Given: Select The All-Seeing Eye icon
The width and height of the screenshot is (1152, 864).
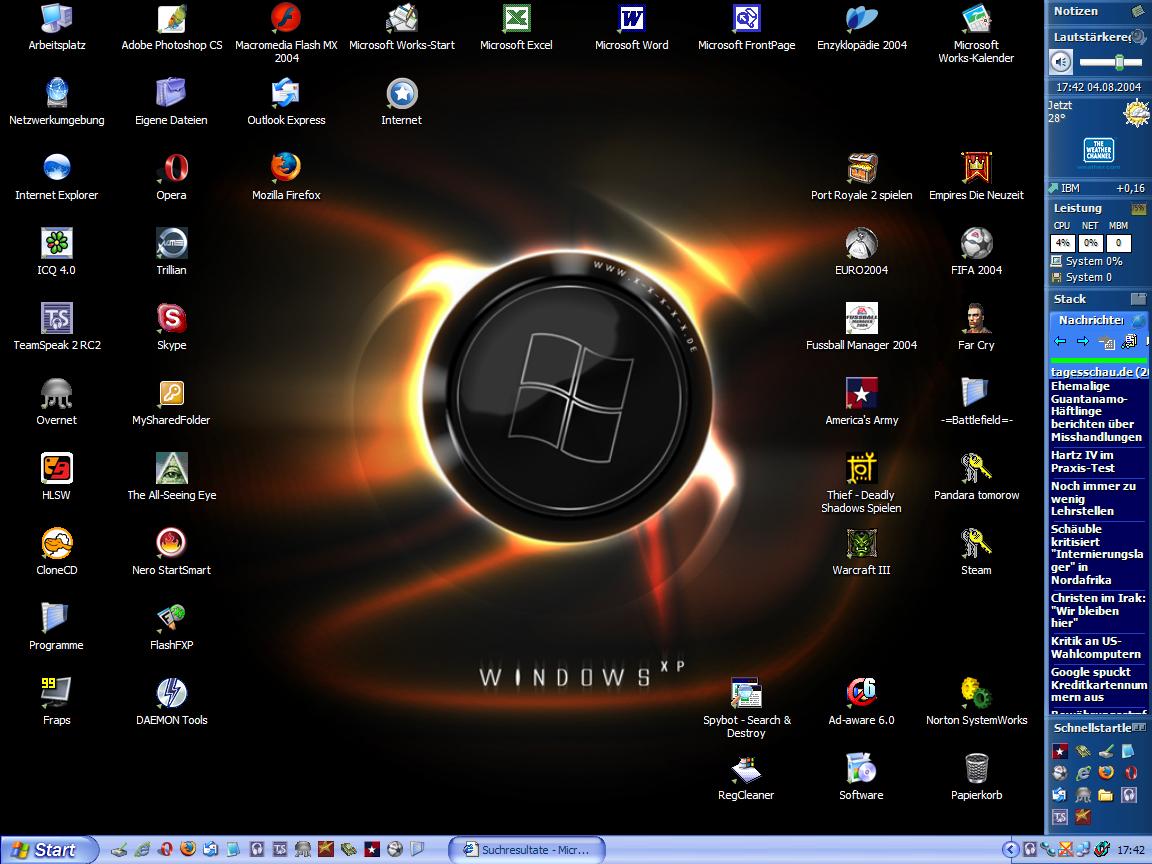Looking at the screenshot, I should pyautogui.click(x=171, y=468).
